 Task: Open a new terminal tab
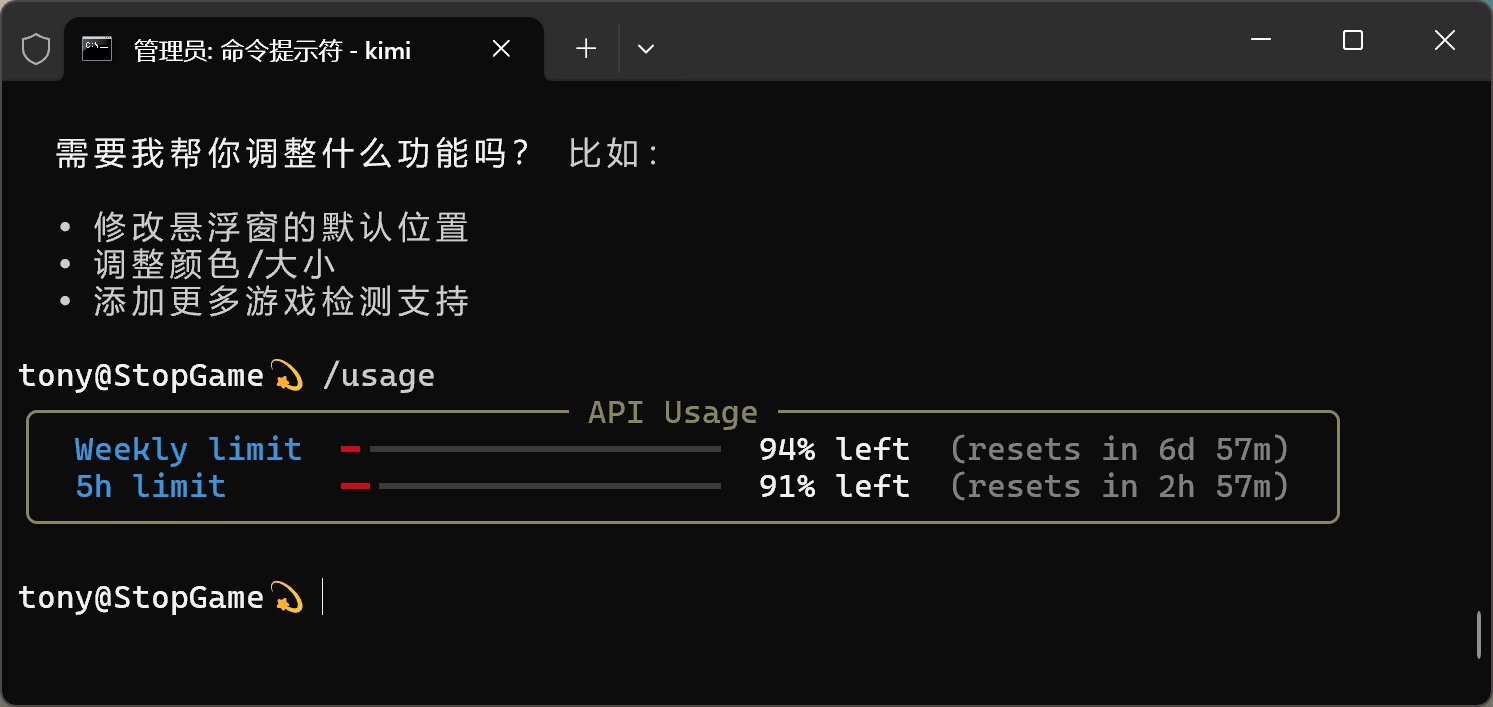coord(586,48)
